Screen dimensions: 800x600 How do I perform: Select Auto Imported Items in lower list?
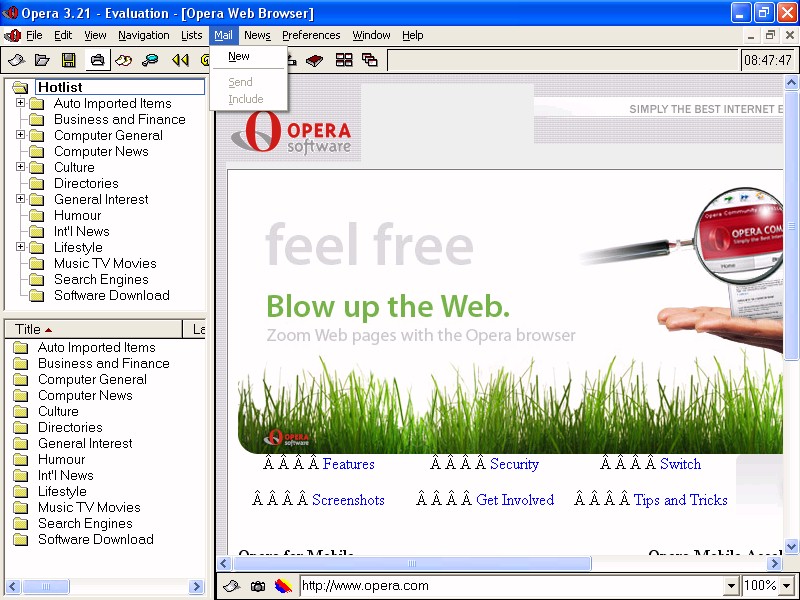tap(96, 348)
